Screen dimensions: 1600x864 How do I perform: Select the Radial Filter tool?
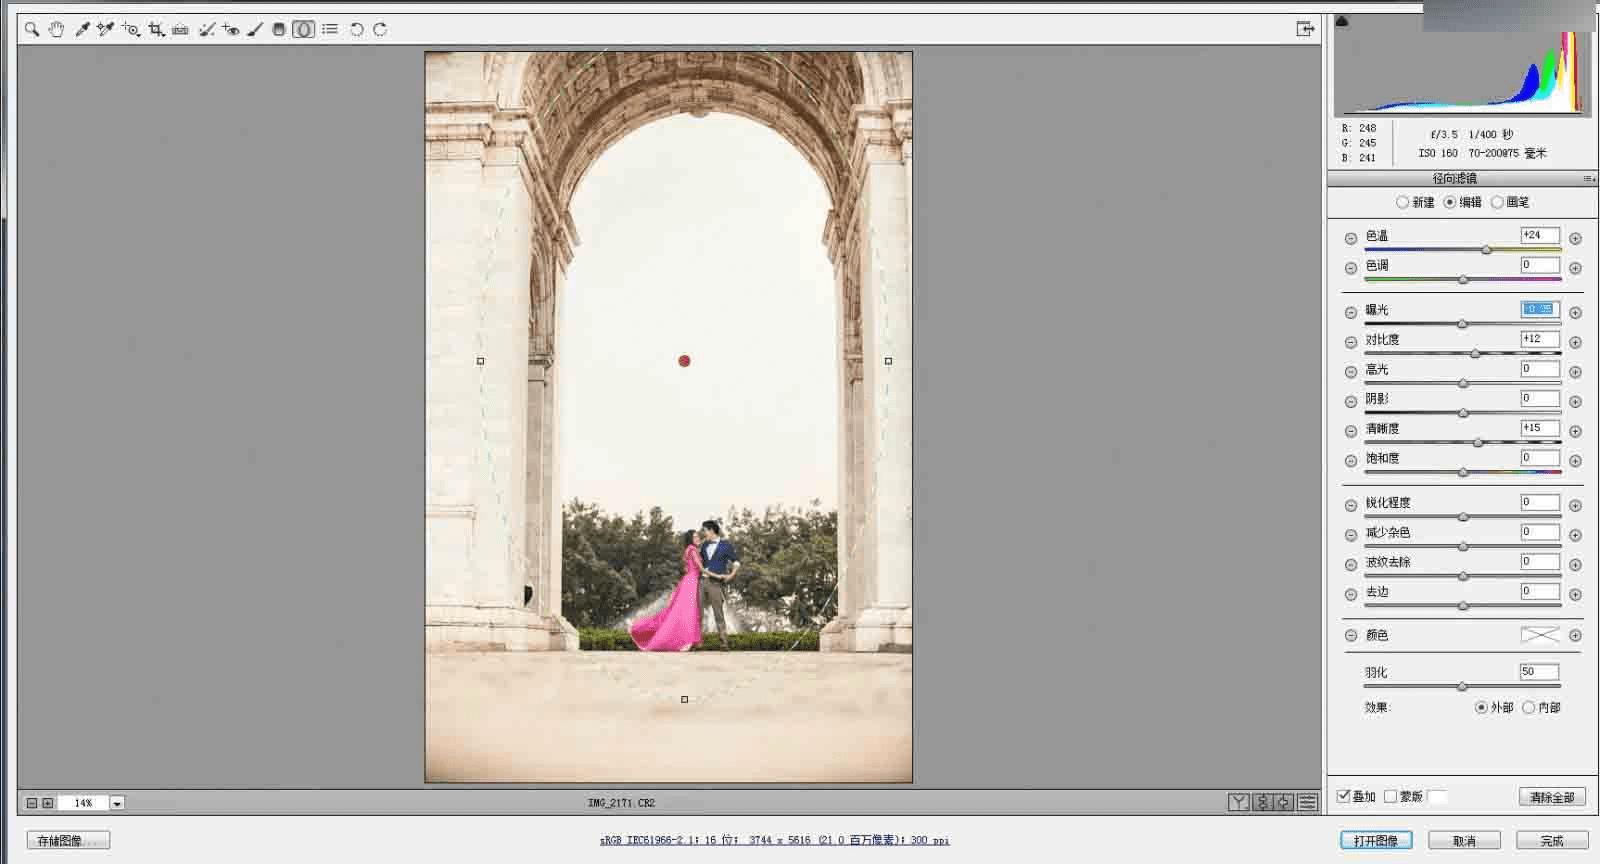tap(303, 30)
